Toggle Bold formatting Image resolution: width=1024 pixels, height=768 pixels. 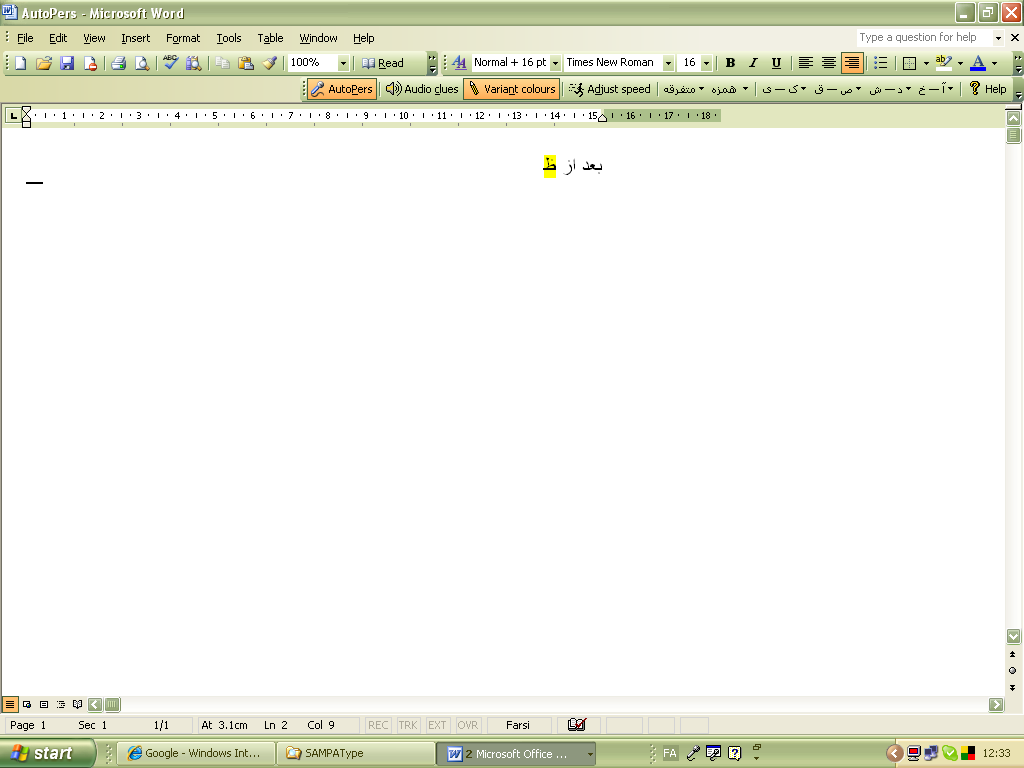(x=730, y=63)
